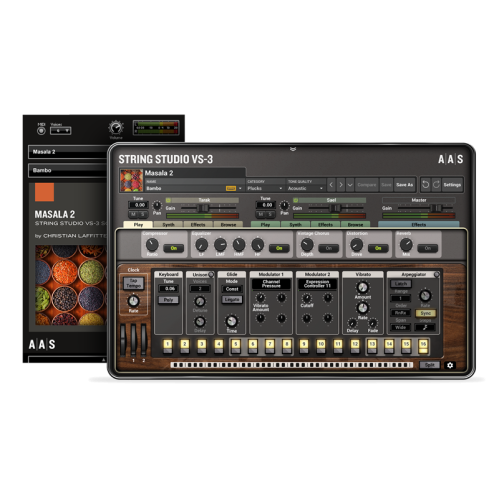Click the Vintage Chorus Depth knob
Screen dimensions: 499x500
click(x=307, y=245)
